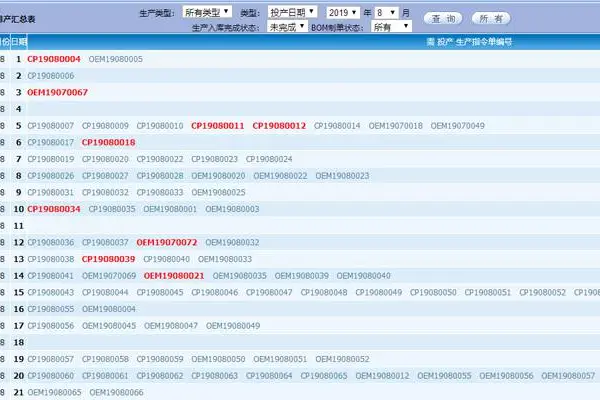
Task: Open order CP19080009
Action: click(105, 126)
